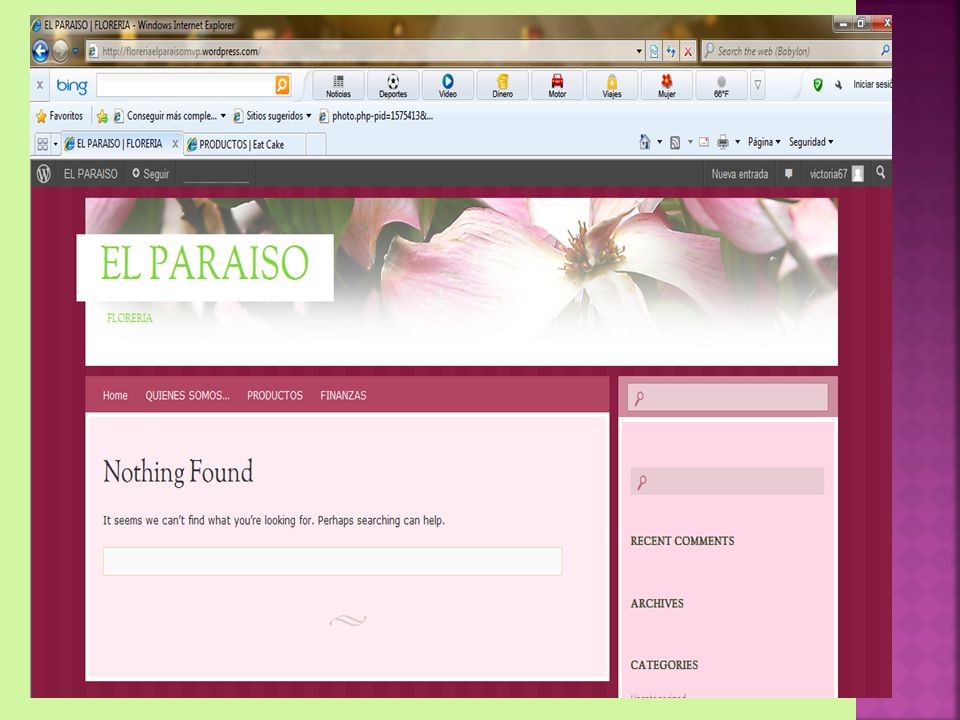The width and height of the screenshot is (960, 720).
Task: Expand the Print options dropdown arrow
Action: (737, 142)
